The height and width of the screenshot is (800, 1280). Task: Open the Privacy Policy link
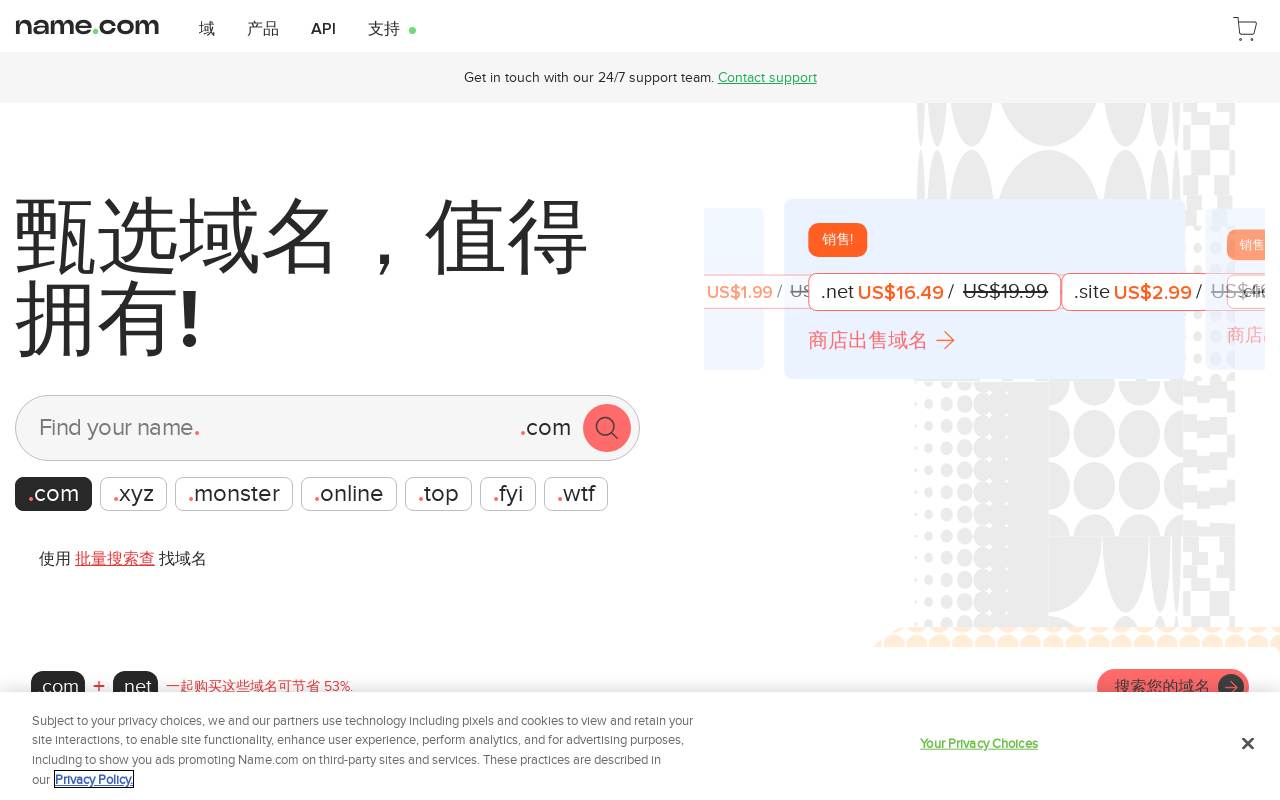click(94, 779)
